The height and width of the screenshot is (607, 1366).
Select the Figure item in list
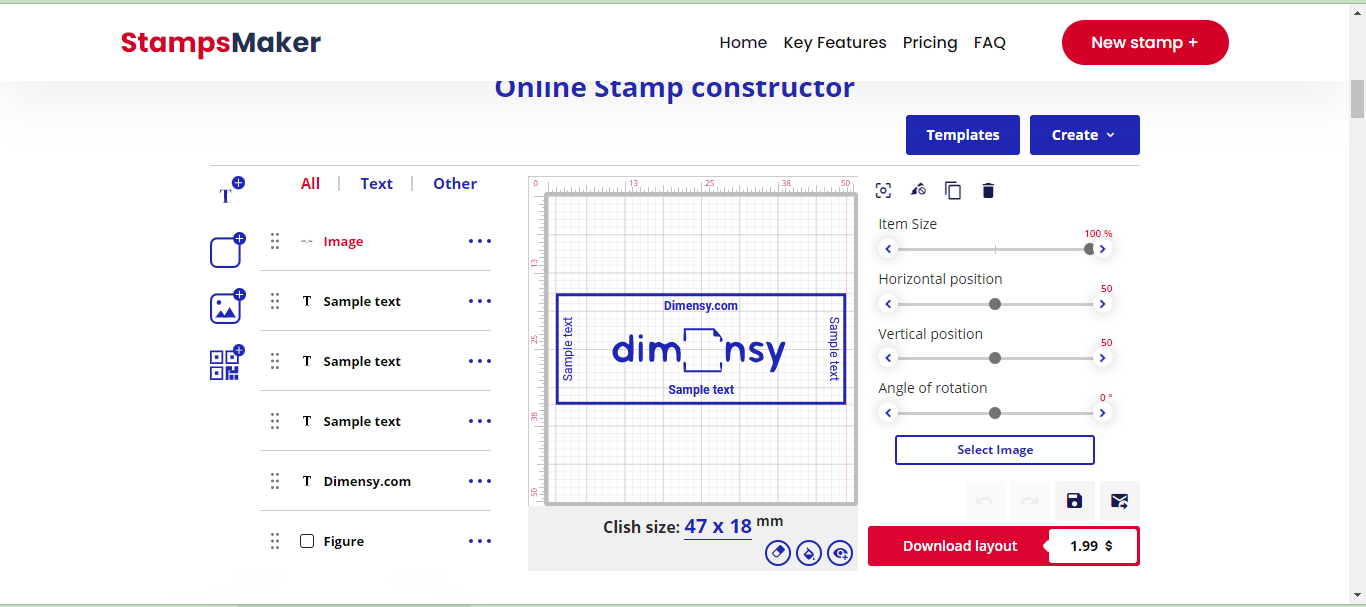[344, 541]
